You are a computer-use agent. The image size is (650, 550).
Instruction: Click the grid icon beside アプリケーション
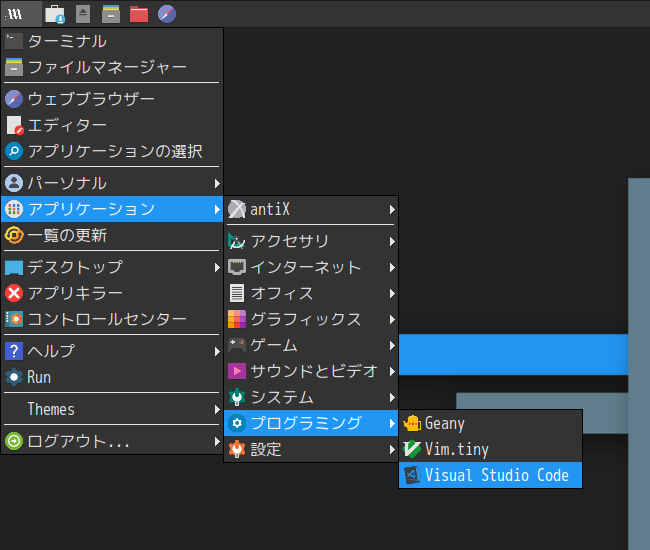pos(14,209)
